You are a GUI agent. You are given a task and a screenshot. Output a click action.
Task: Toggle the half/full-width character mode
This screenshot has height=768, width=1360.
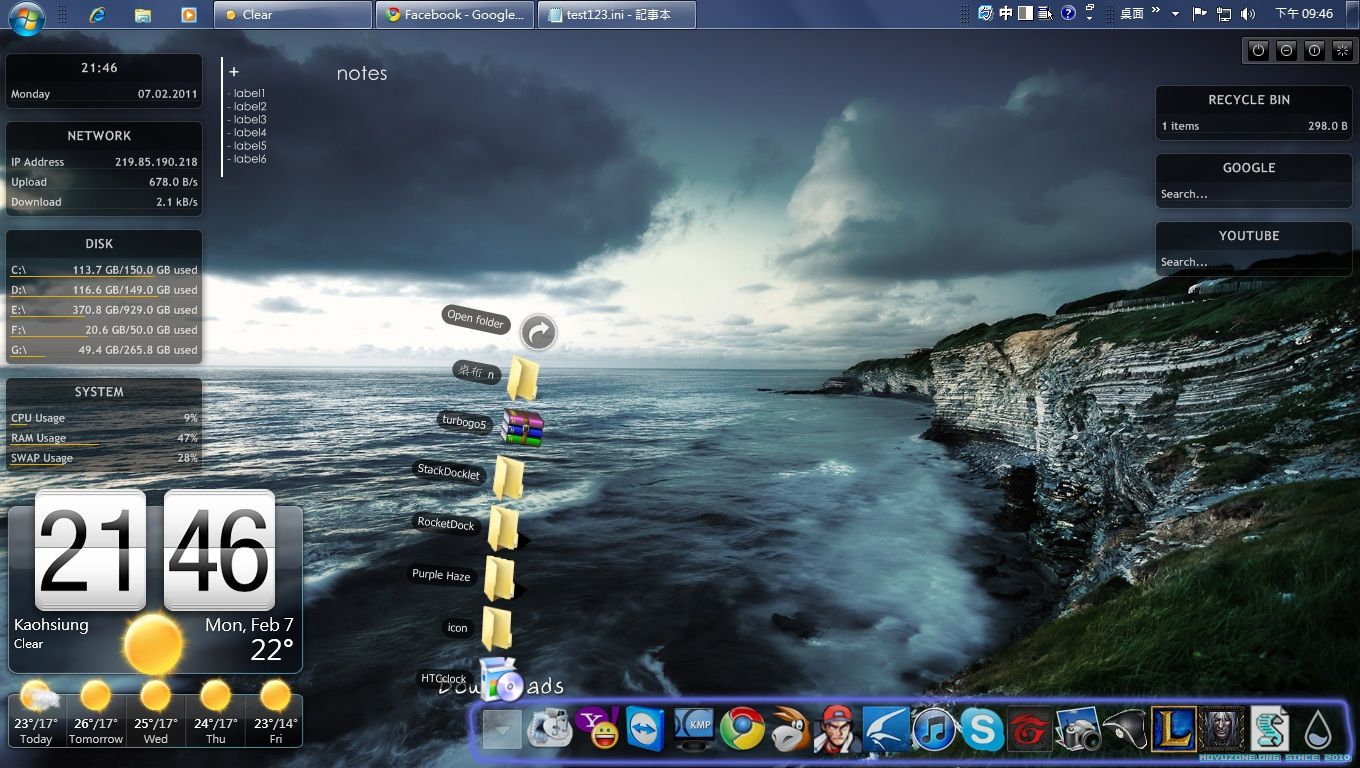pyautogui.click(x=1026, y=14)
